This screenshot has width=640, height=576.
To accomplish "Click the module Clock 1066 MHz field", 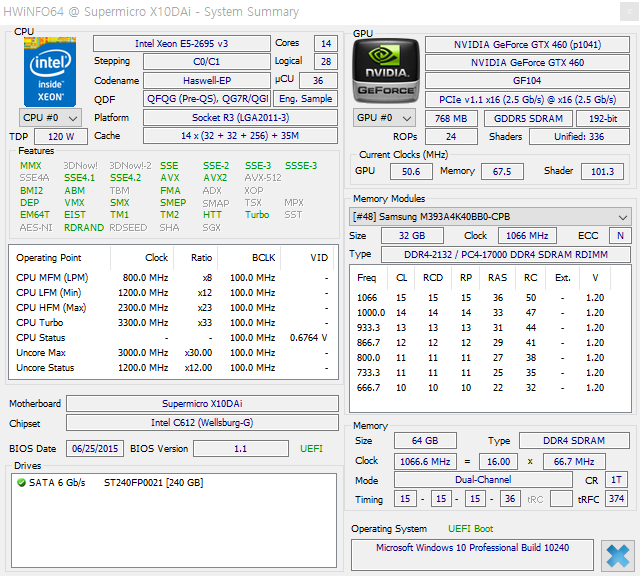I will [527, 236].
